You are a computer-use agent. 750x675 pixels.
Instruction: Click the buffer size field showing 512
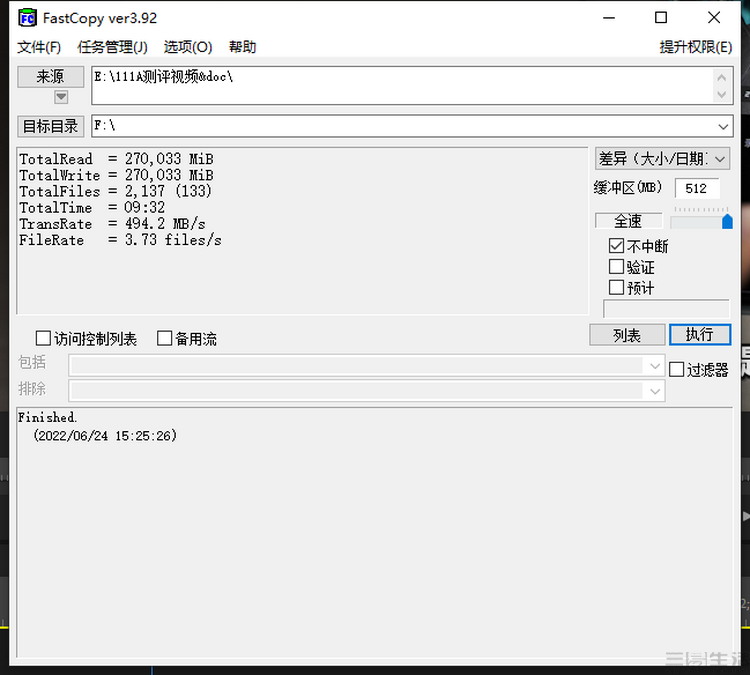696,188
